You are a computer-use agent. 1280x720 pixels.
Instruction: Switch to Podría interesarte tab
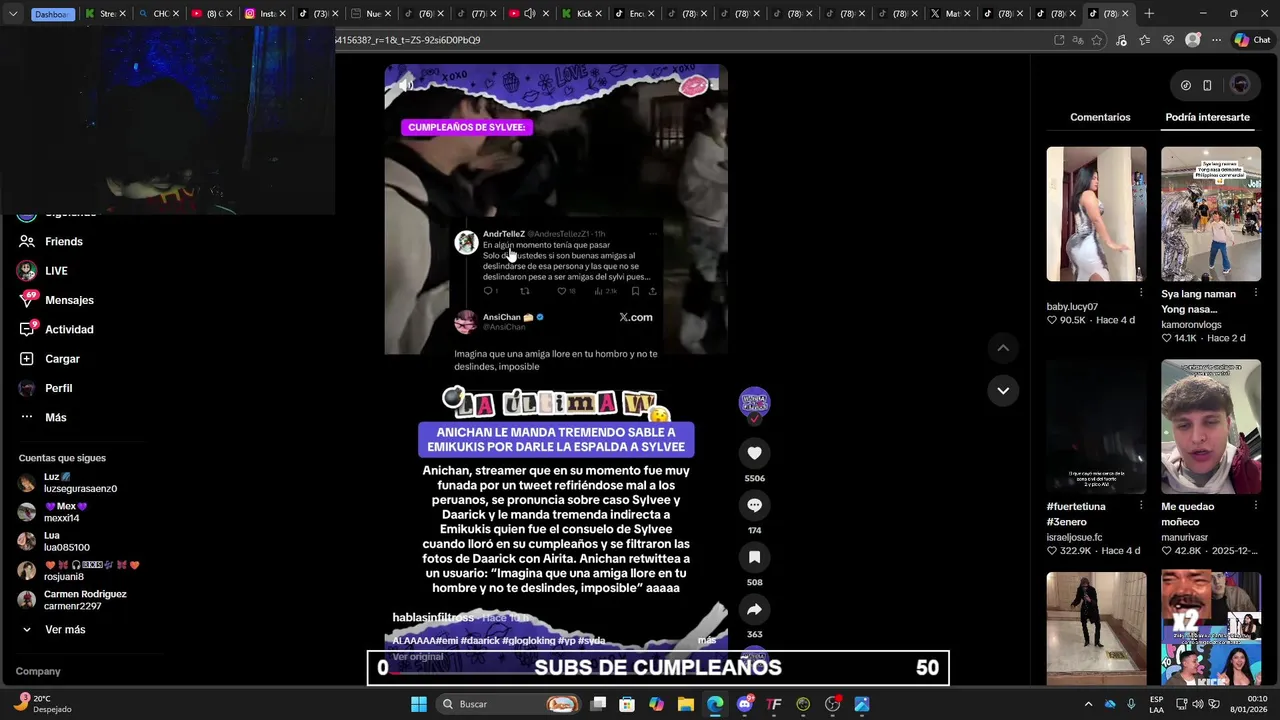click(x=1207, y=117)
